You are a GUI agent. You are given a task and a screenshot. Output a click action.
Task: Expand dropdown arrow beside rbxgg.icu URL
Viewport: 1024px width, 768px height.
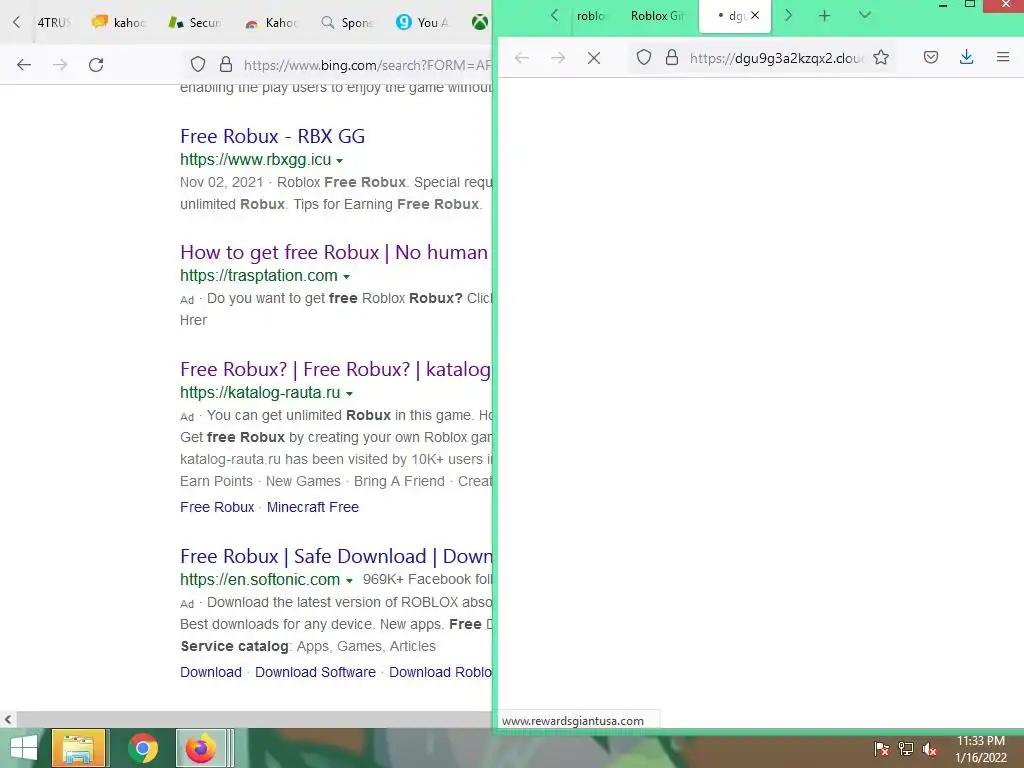tap(340, 161)
